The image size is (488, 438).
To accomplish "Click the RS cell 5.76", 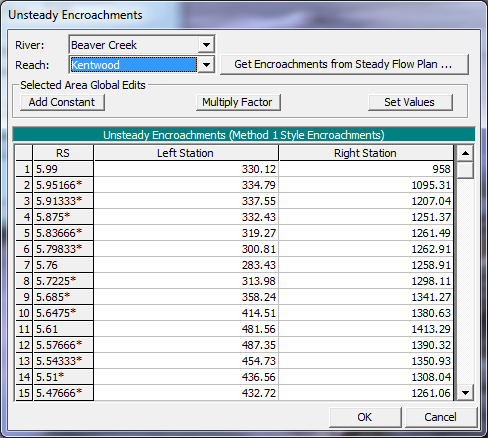I will coord(63,265).
